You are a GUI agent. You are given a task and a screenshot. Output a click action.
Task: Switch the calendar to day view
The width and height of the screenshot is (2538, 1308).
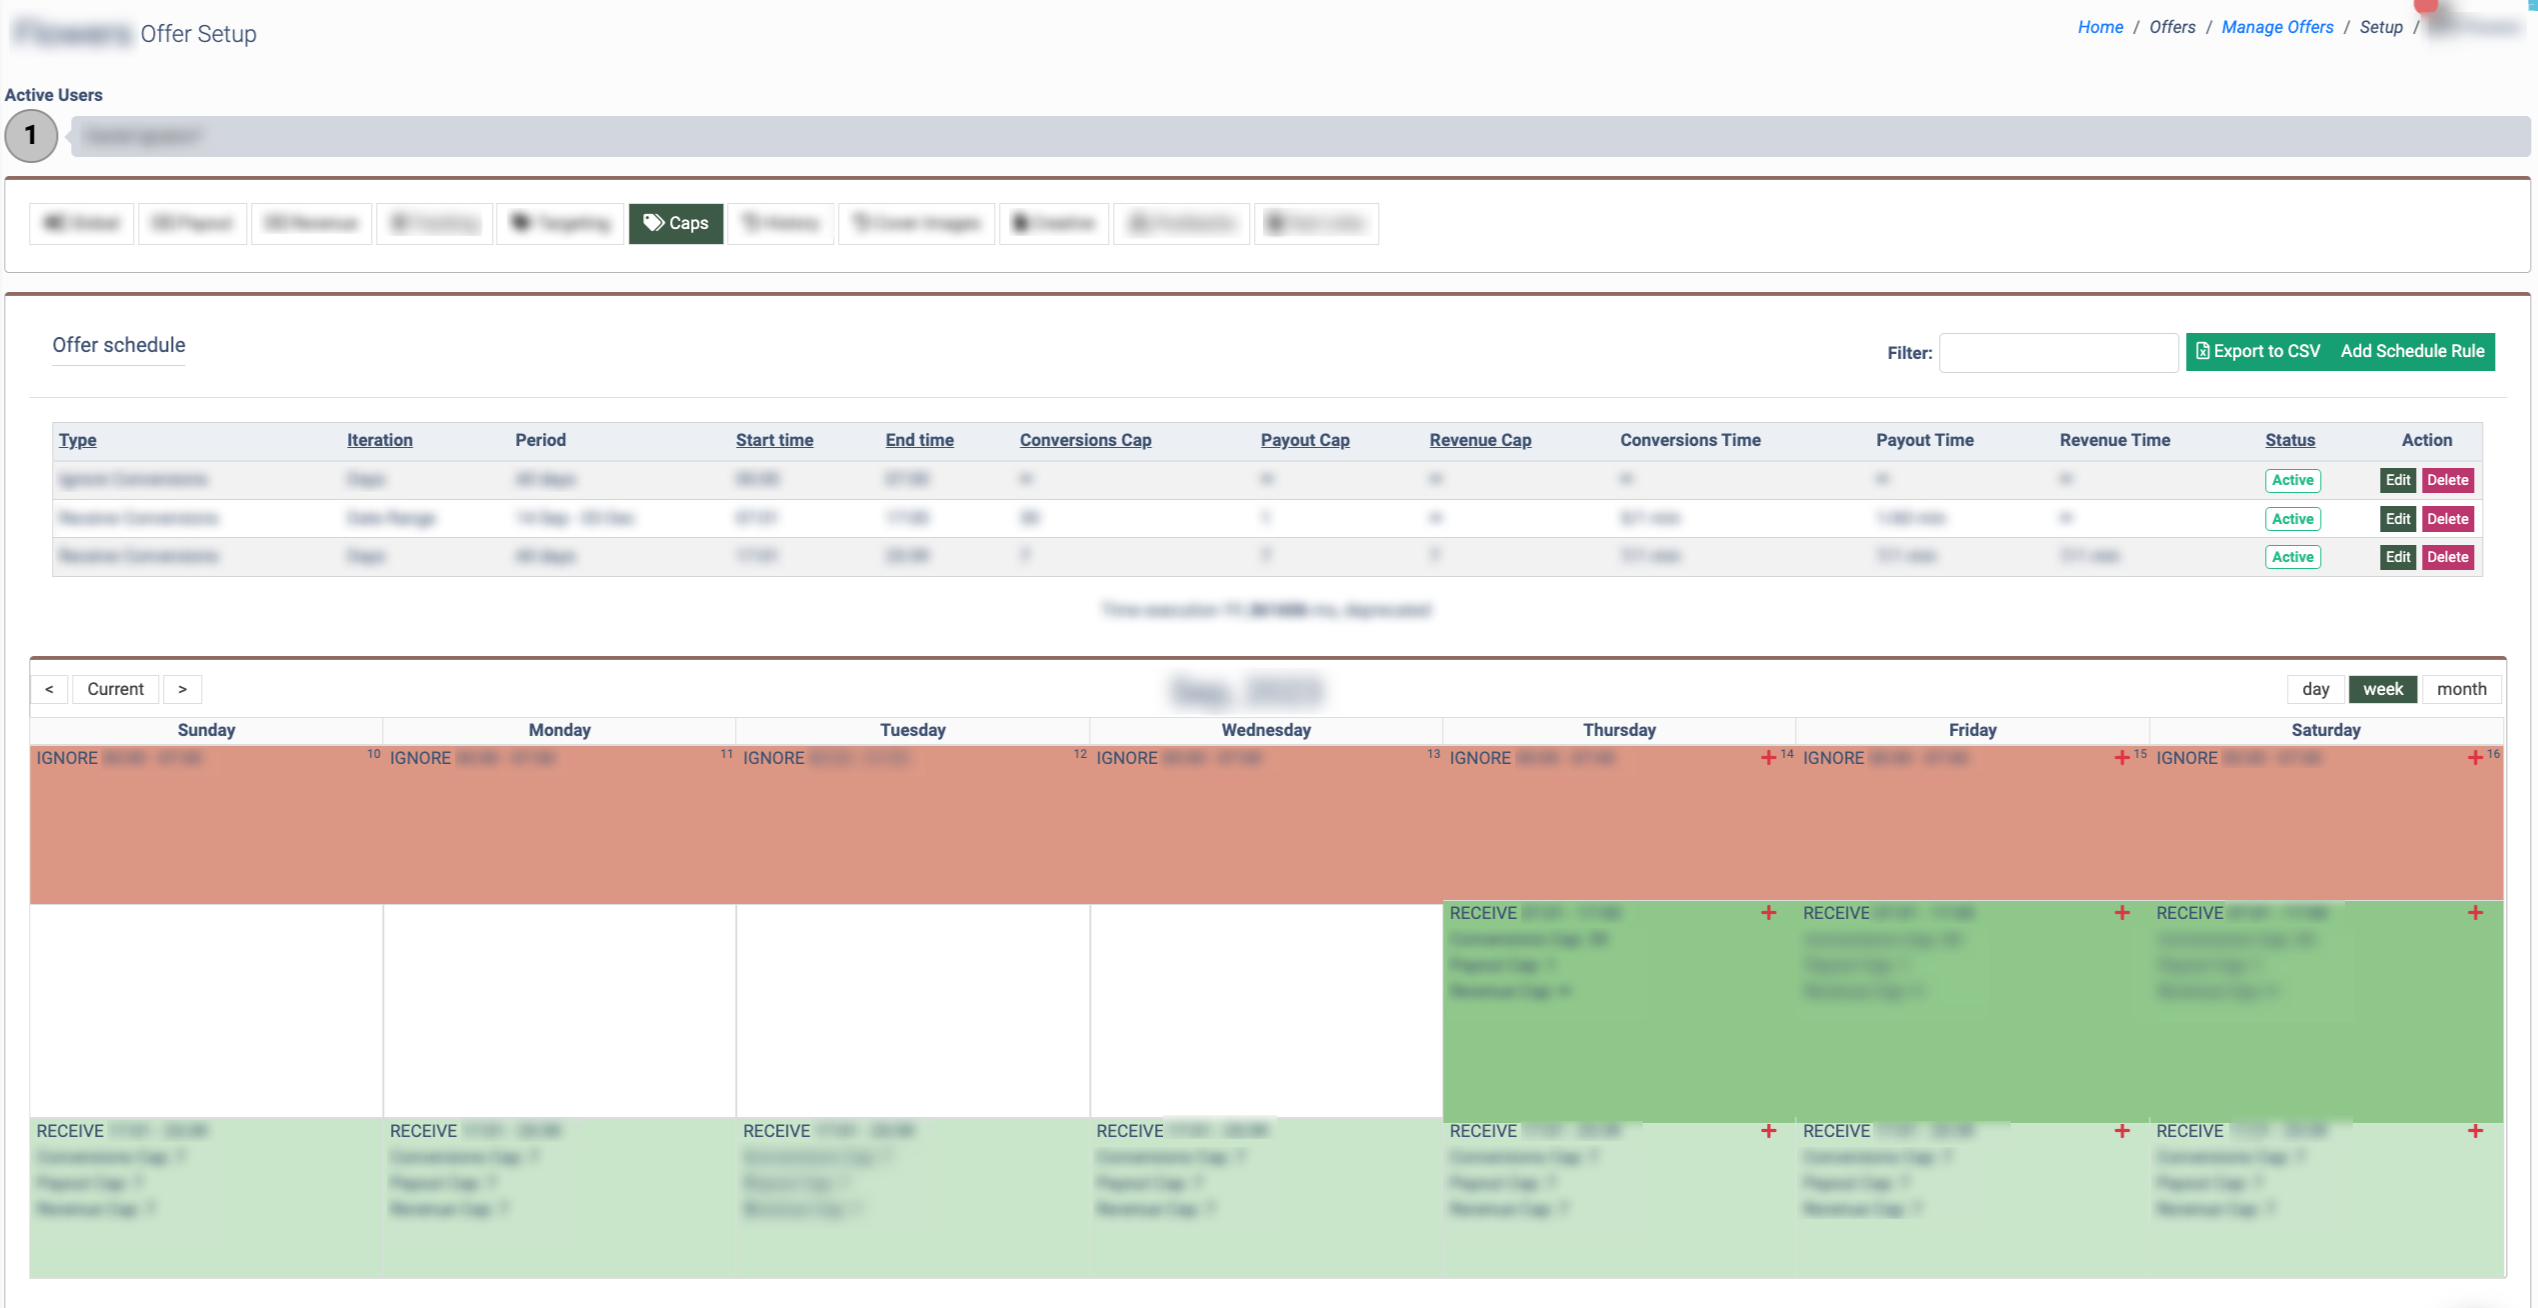point(2315,689)
